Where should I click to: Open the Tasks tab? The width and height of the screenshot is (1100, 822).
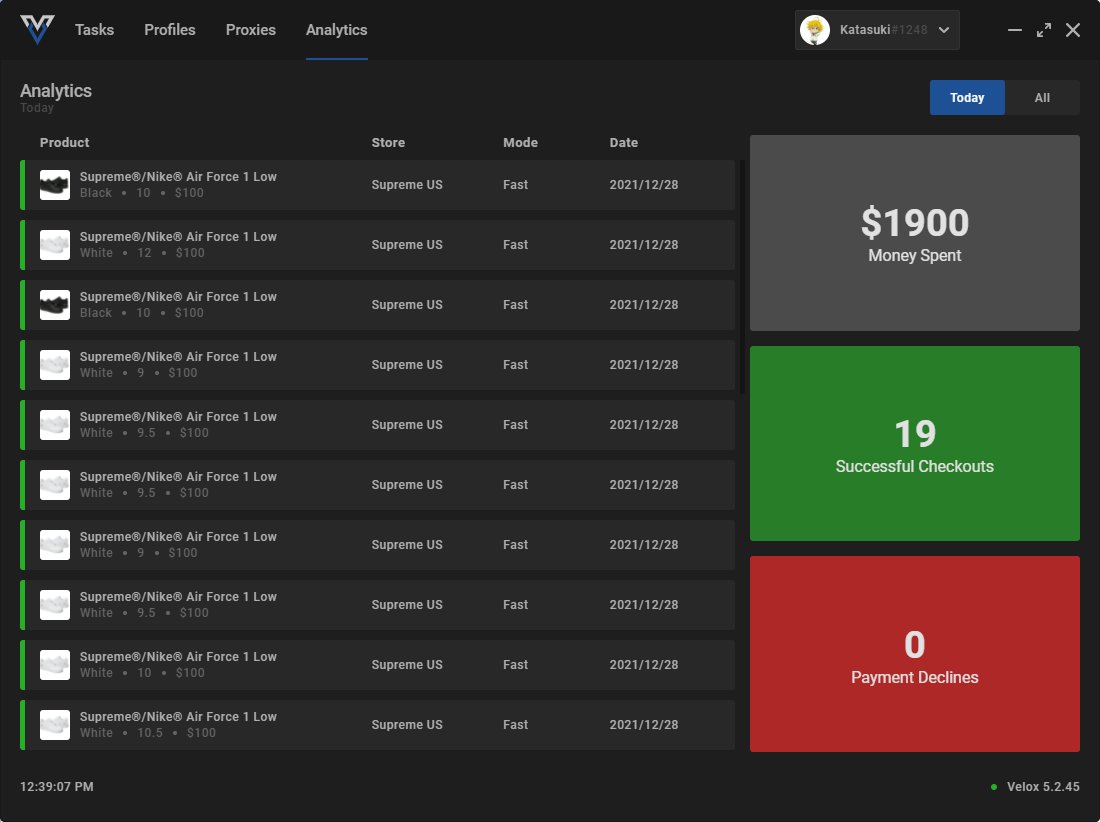point(94,29)
